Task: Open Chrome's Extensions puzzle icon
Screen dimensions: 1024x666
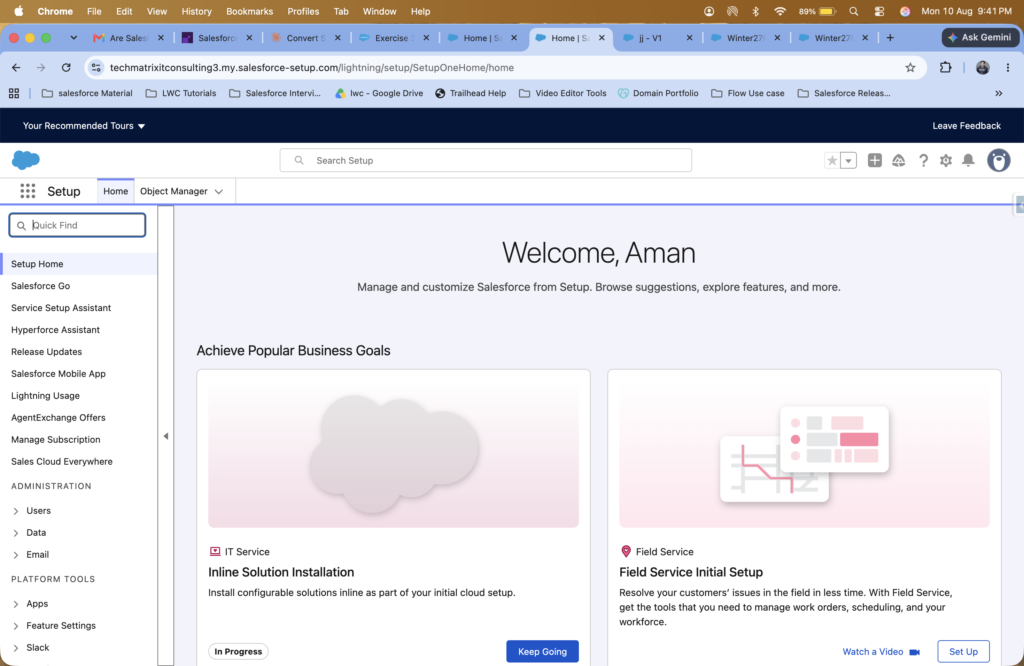Action: (x=945, y=67)
